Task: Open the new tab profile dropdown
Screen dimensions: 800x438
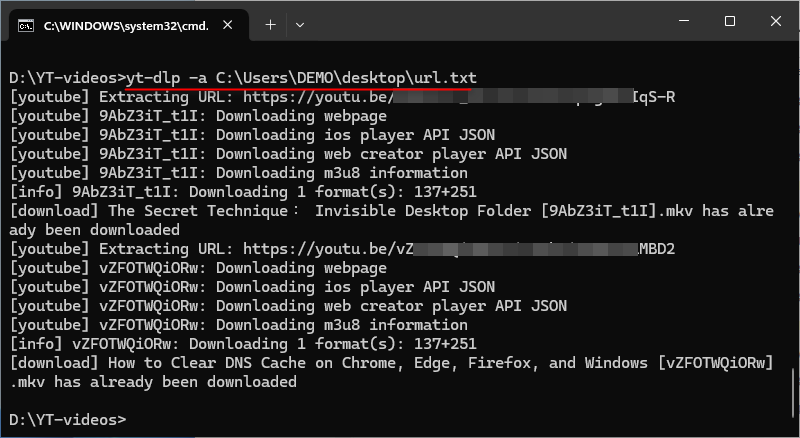Action: 300,25
